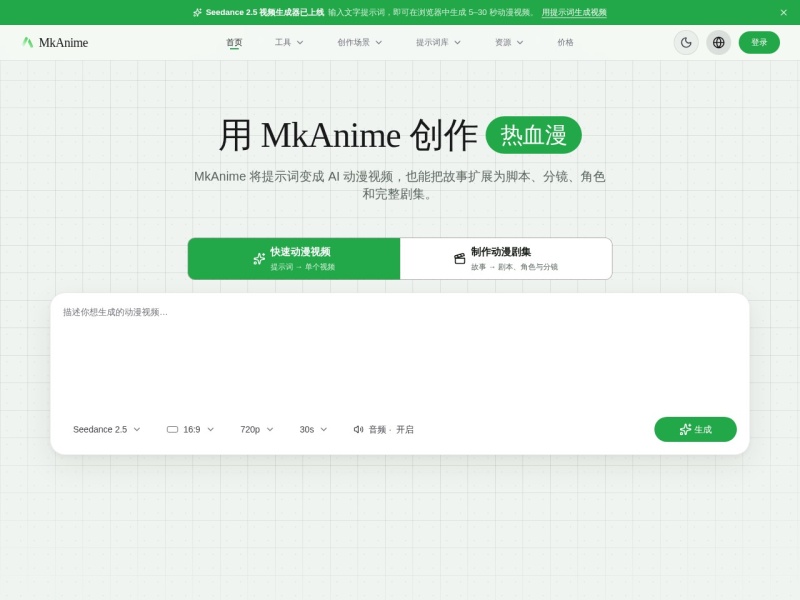
Task: Click the 用 MkAnime 创作 headline
Action: (348, 135)
